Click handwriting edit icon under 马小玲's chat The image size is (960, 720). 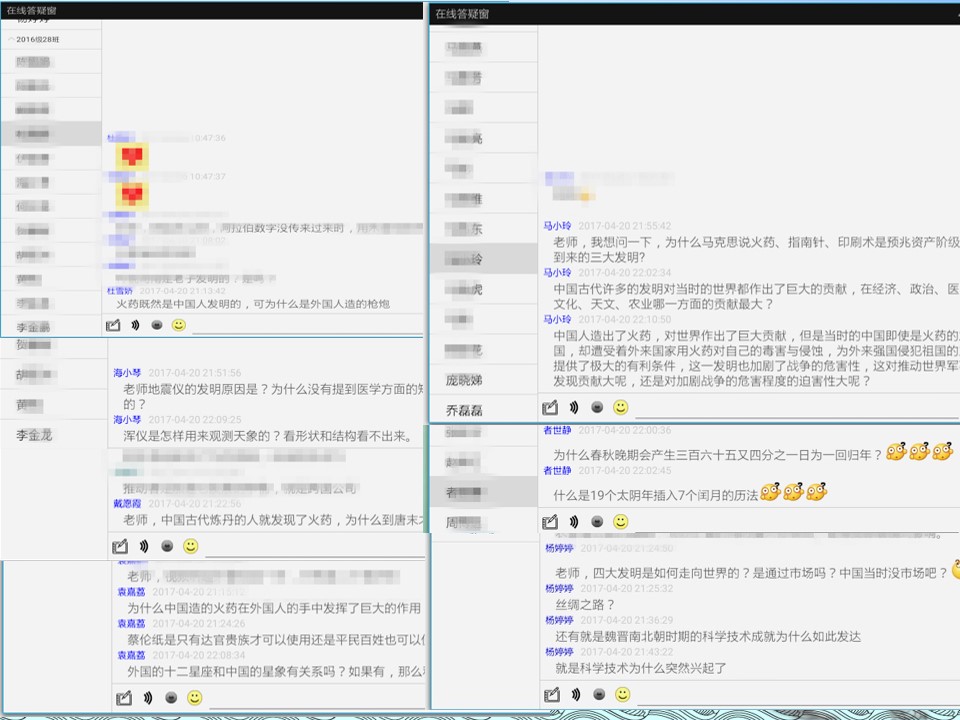(550, 407)
